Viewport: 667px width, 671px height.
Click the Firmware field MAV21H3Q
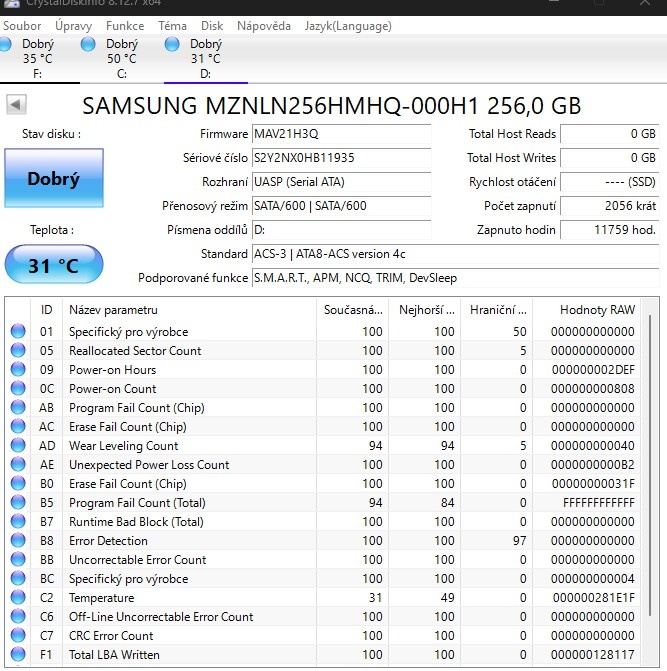(341, 134)
